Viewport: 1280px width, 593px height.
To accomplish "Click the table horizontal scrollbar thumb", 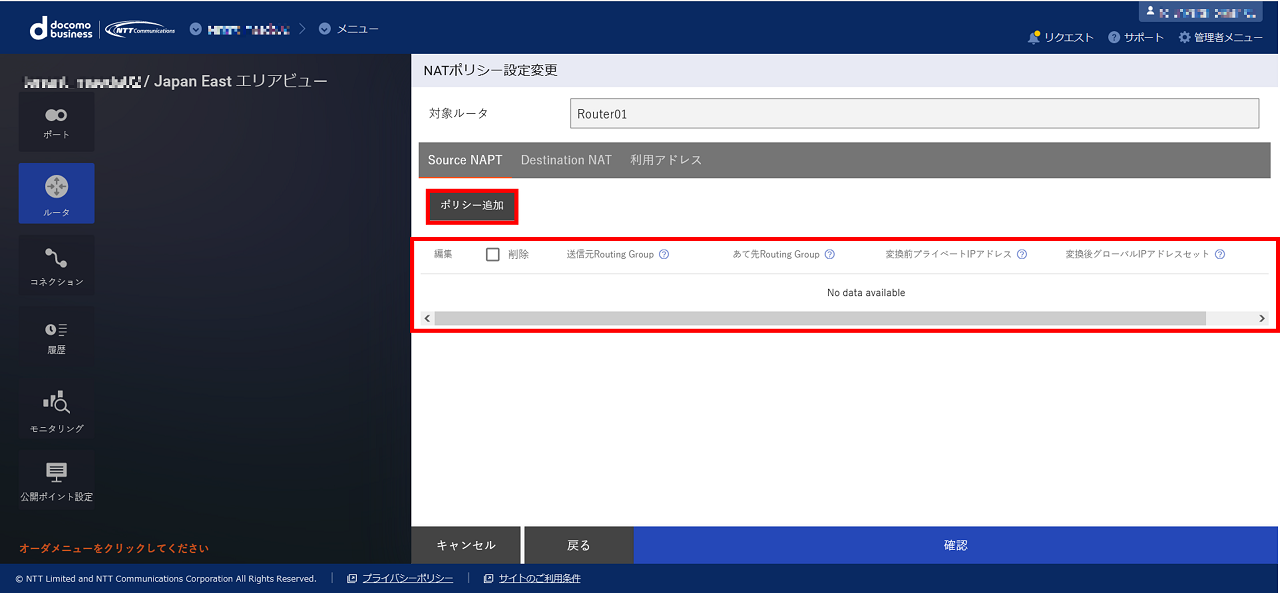I will pos(820,318).
